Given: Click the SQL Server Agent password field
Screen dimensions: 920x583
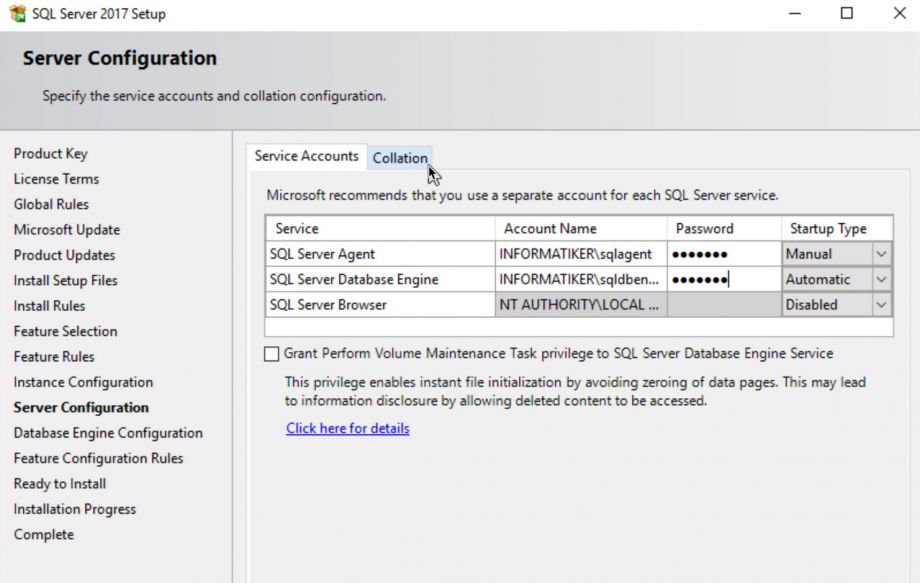Looking at the screenshot, I should pyautogui.click(x=722, y=253).
